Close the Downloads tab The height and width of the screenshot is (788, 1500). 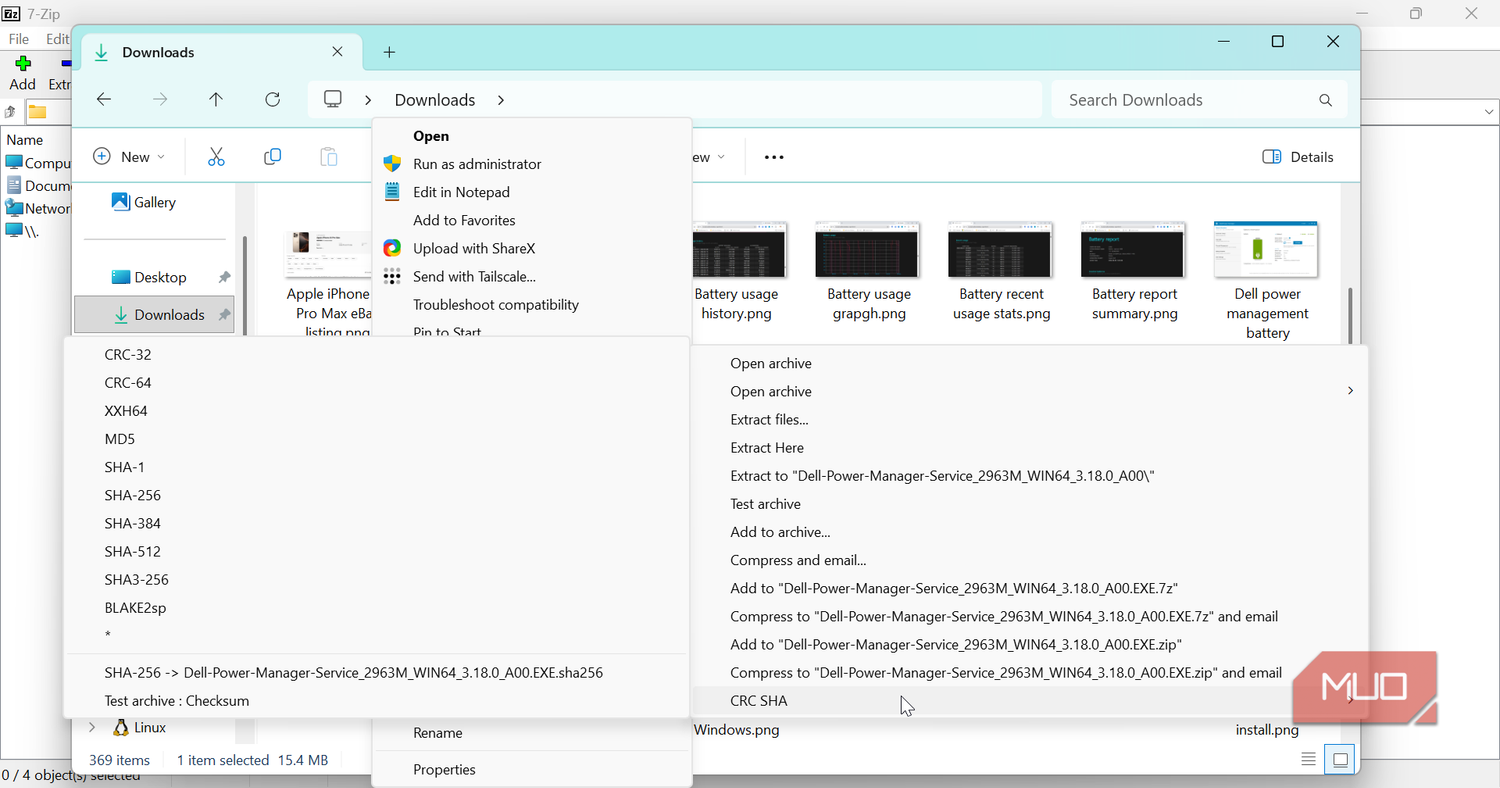pos(338,52)
